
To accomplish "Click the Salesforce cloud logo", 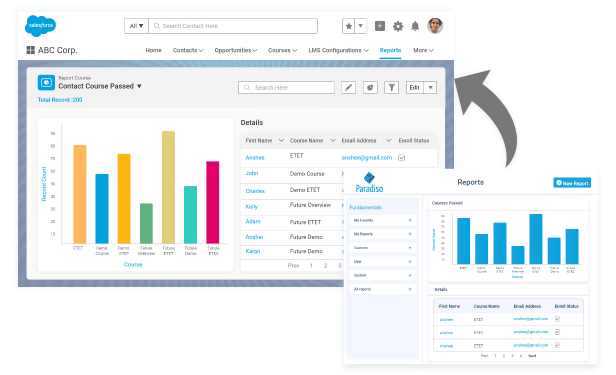I will 40,26.
